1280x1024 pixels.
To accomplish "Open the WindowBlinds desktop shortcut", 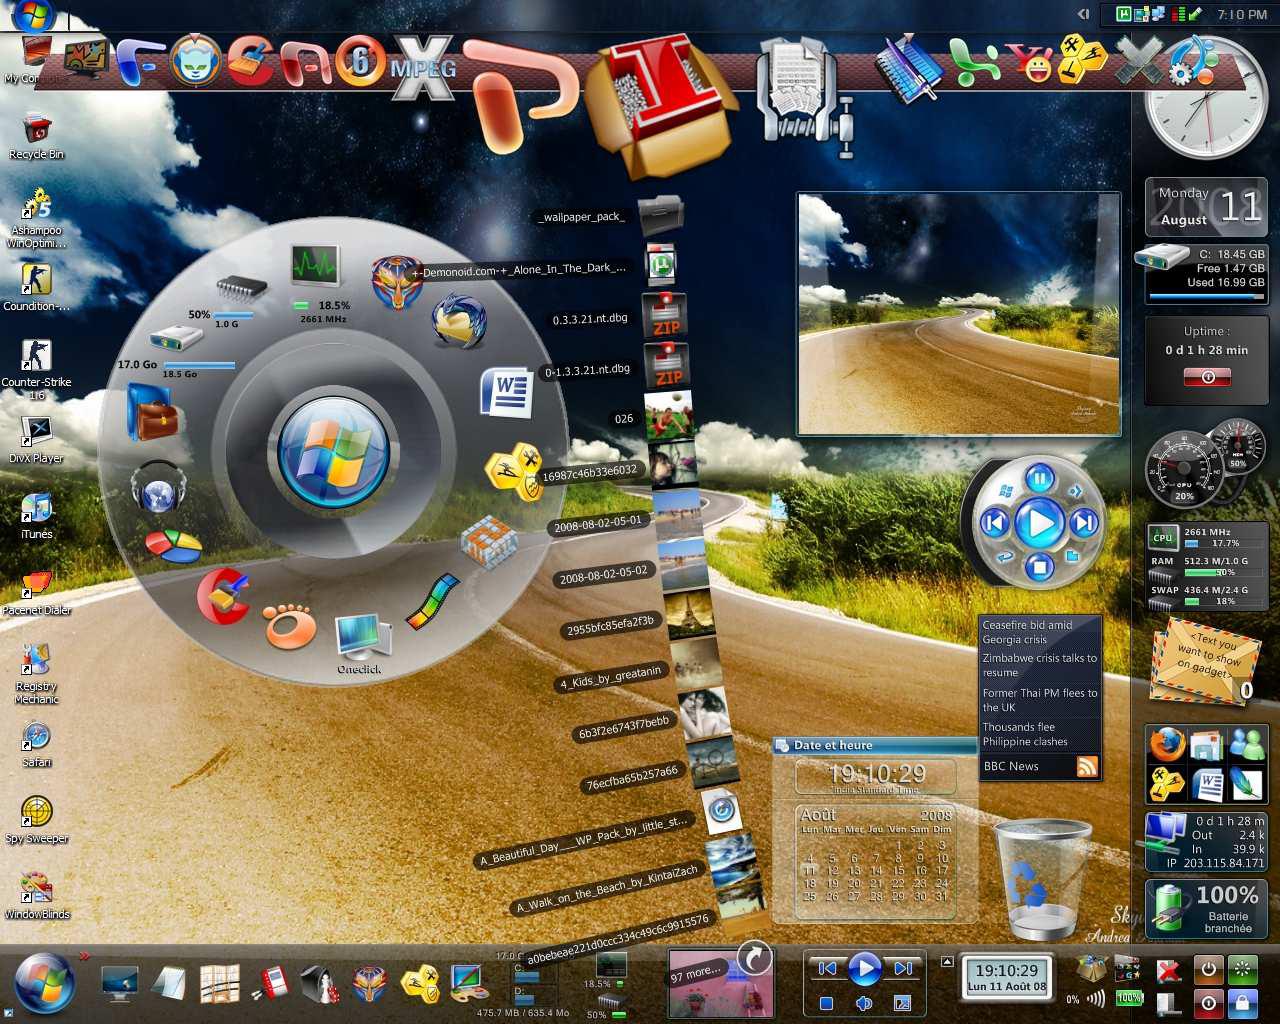I will click(36, 896).
